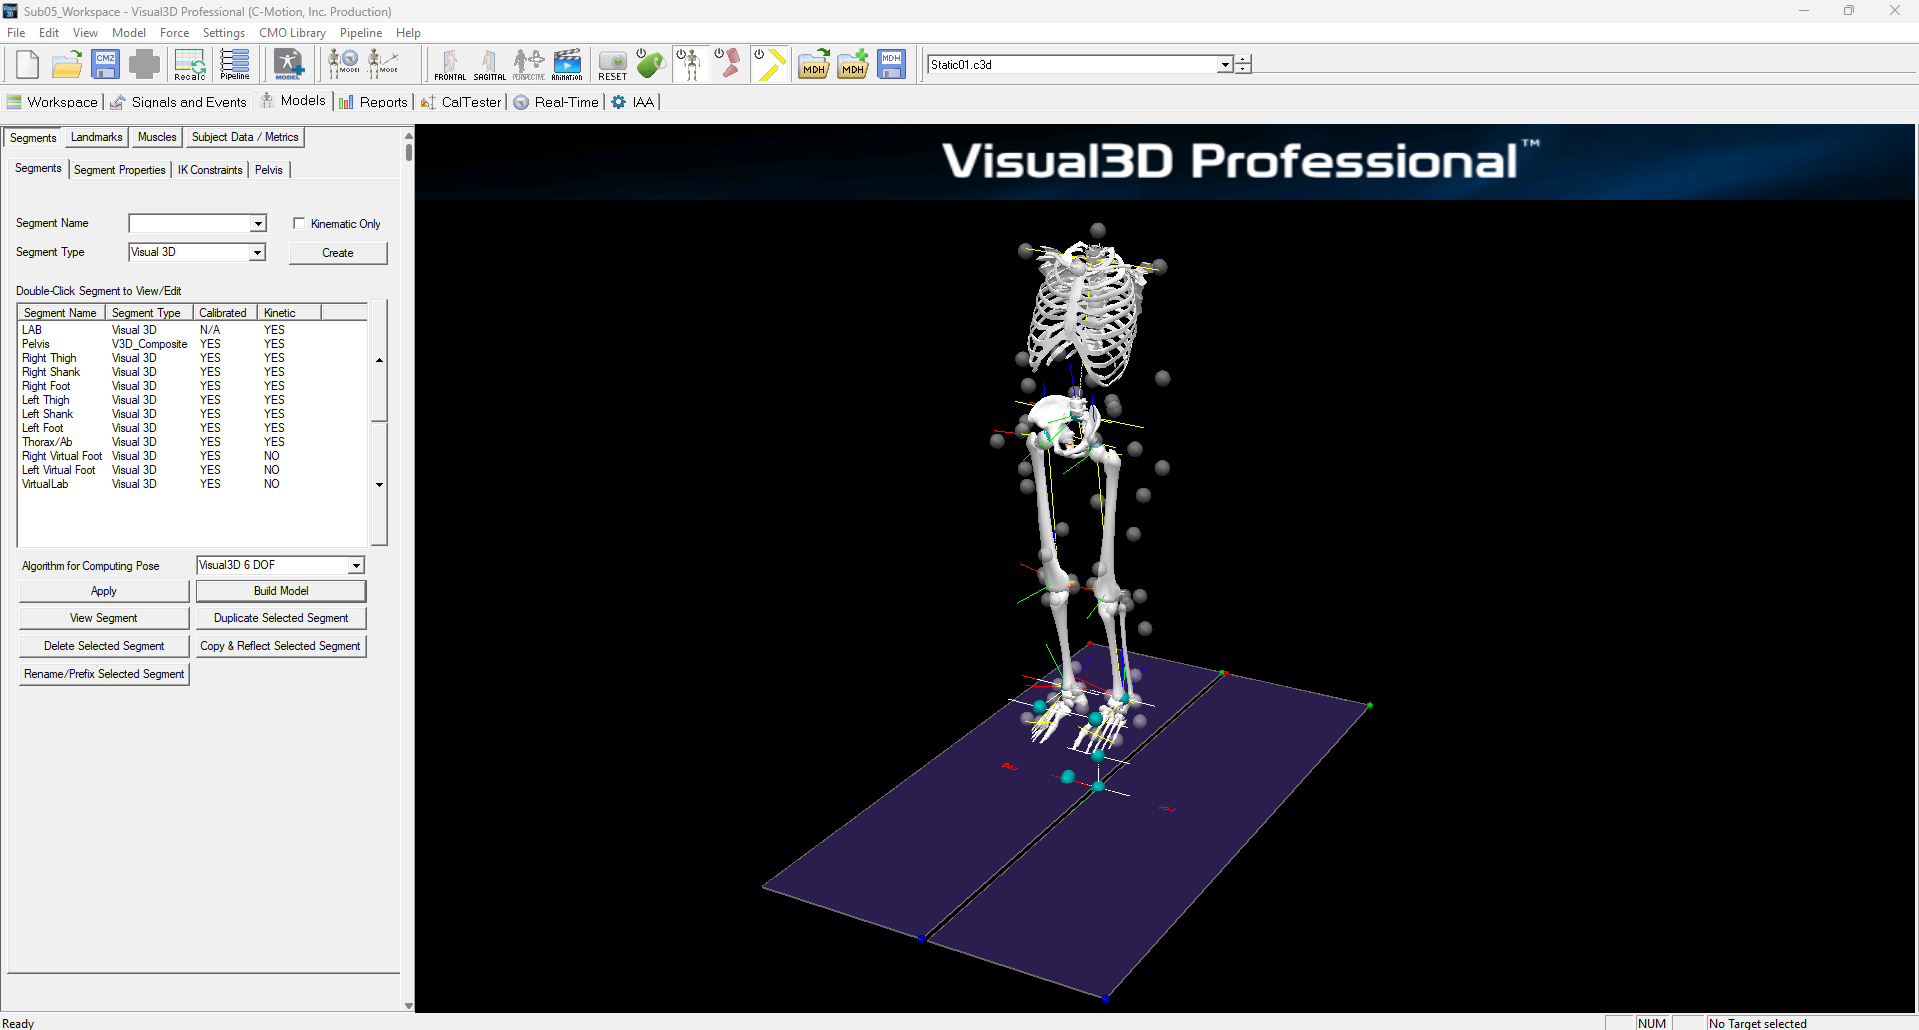
Task: Click the New Workspace blank page icon
Action: (x=27, y=64)
